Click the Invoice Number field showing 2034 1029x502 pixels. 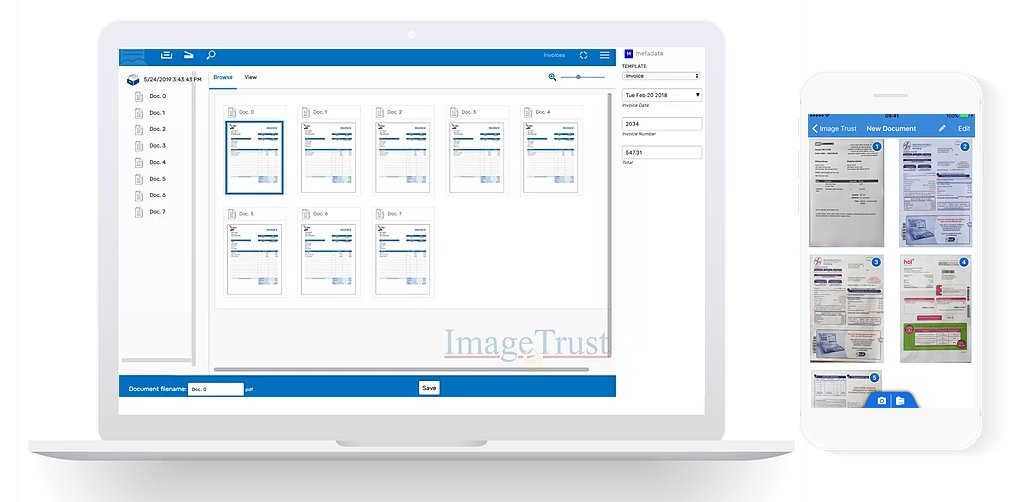click(662, 123)
